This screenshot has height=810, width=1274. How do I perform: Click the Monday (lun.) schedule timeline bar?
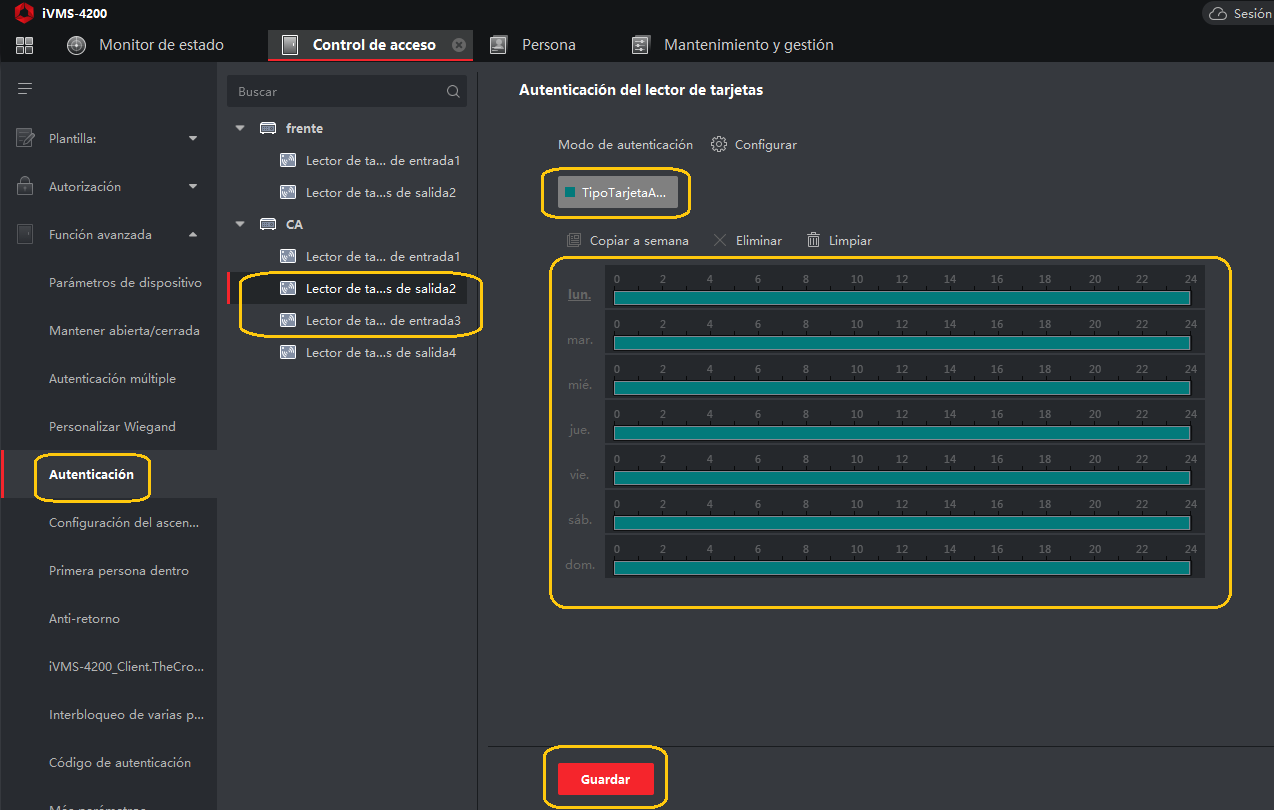coord(901,297)
